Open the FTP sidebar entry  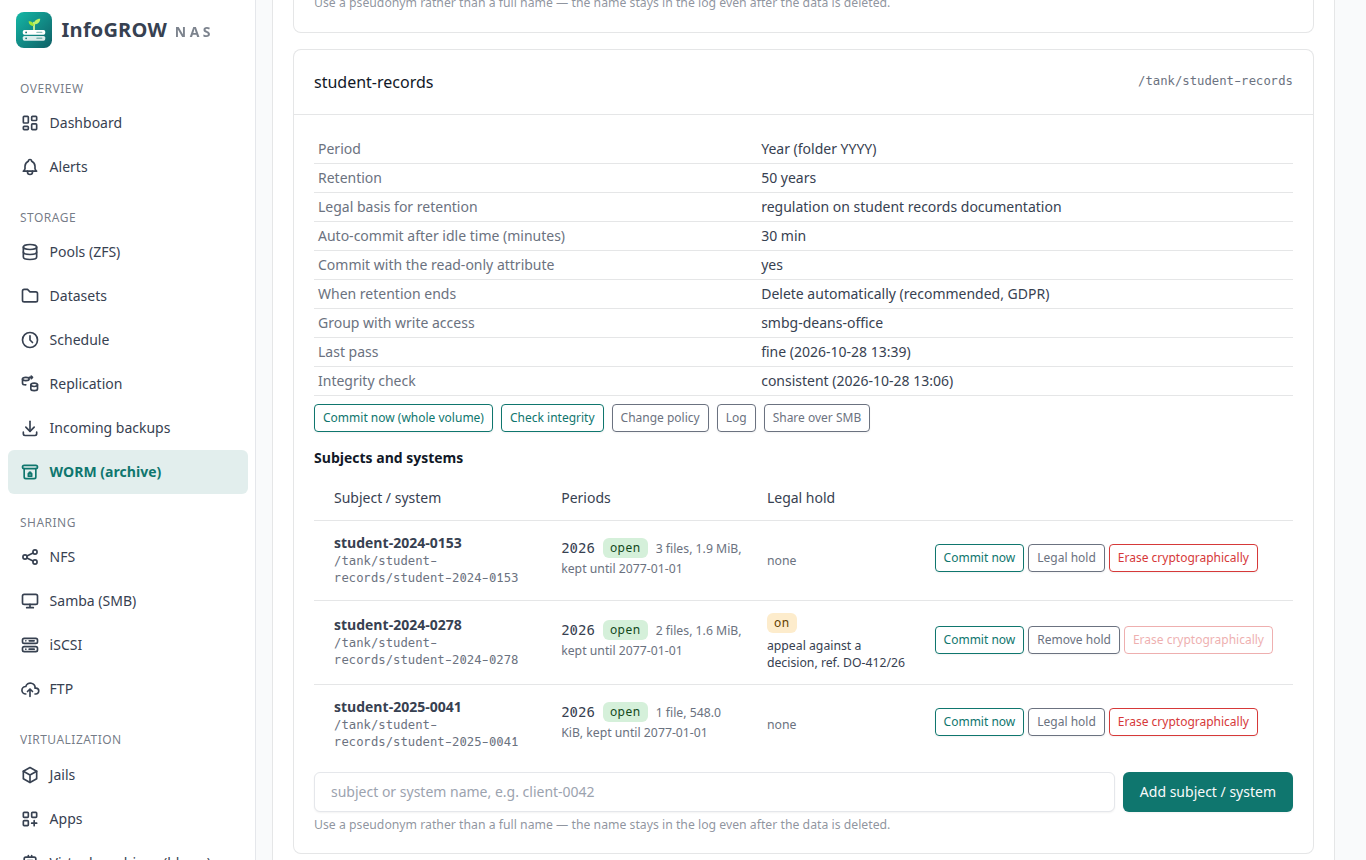(128, 689)
